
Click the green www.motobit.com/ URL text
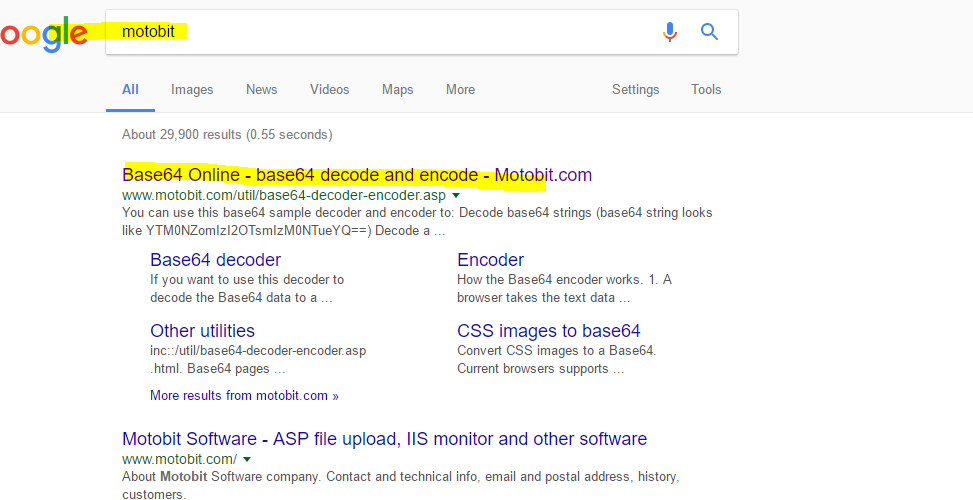(x=179, y=460)
